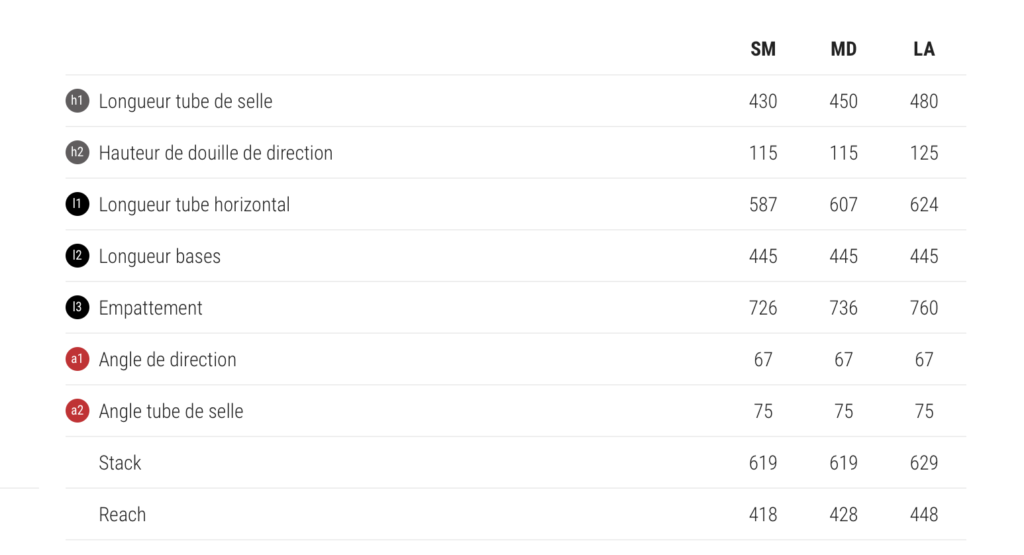Click the Reach row label
The height and width of the screenshot is (555, 1024).
[x=122, y=515]
